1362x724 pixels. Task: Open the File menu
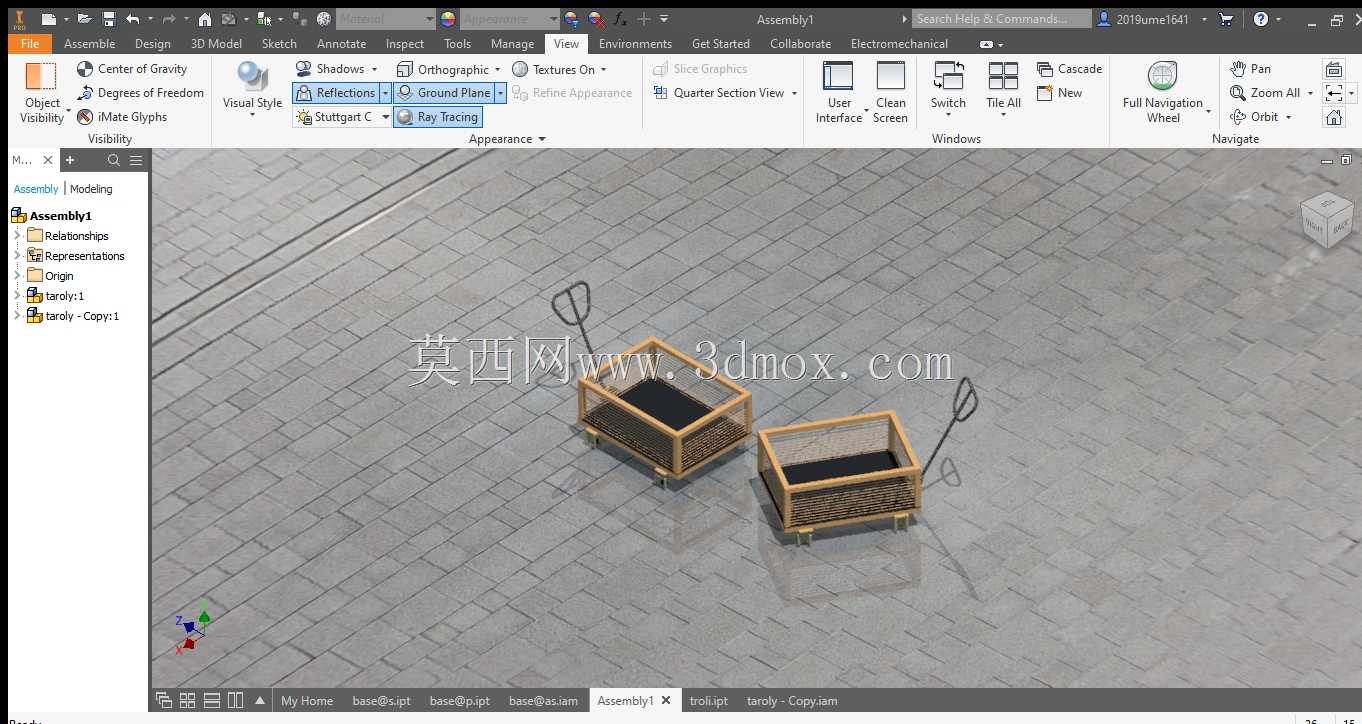coord(29,44)
